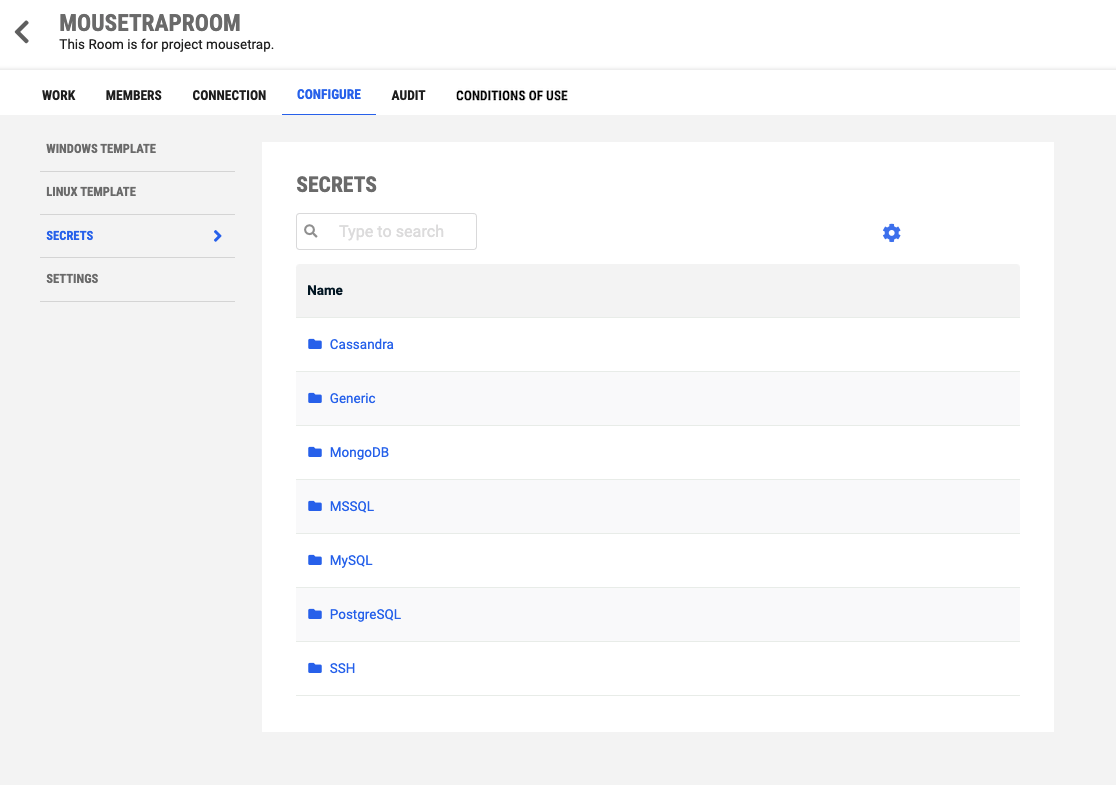Open the Audit tab
1116x785 pixels.
click(x=409, y=95)
